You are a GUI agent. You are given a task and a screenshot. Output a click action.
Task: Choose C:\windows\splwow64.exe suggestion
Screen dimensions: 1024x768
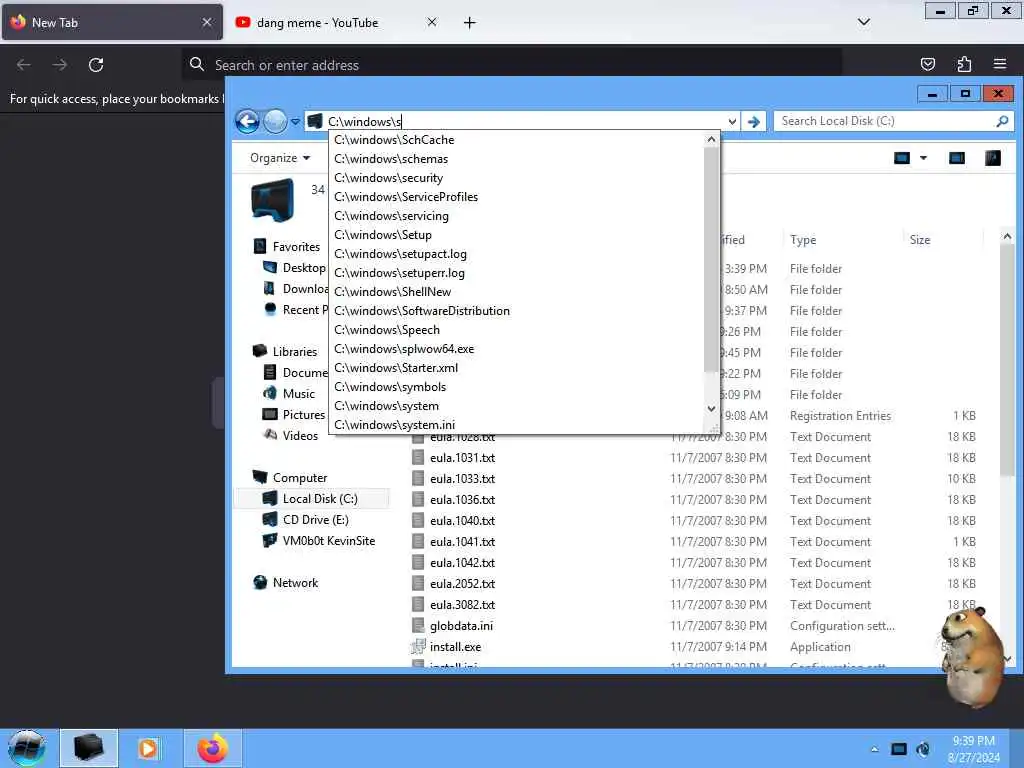click(x=516, y=349)
